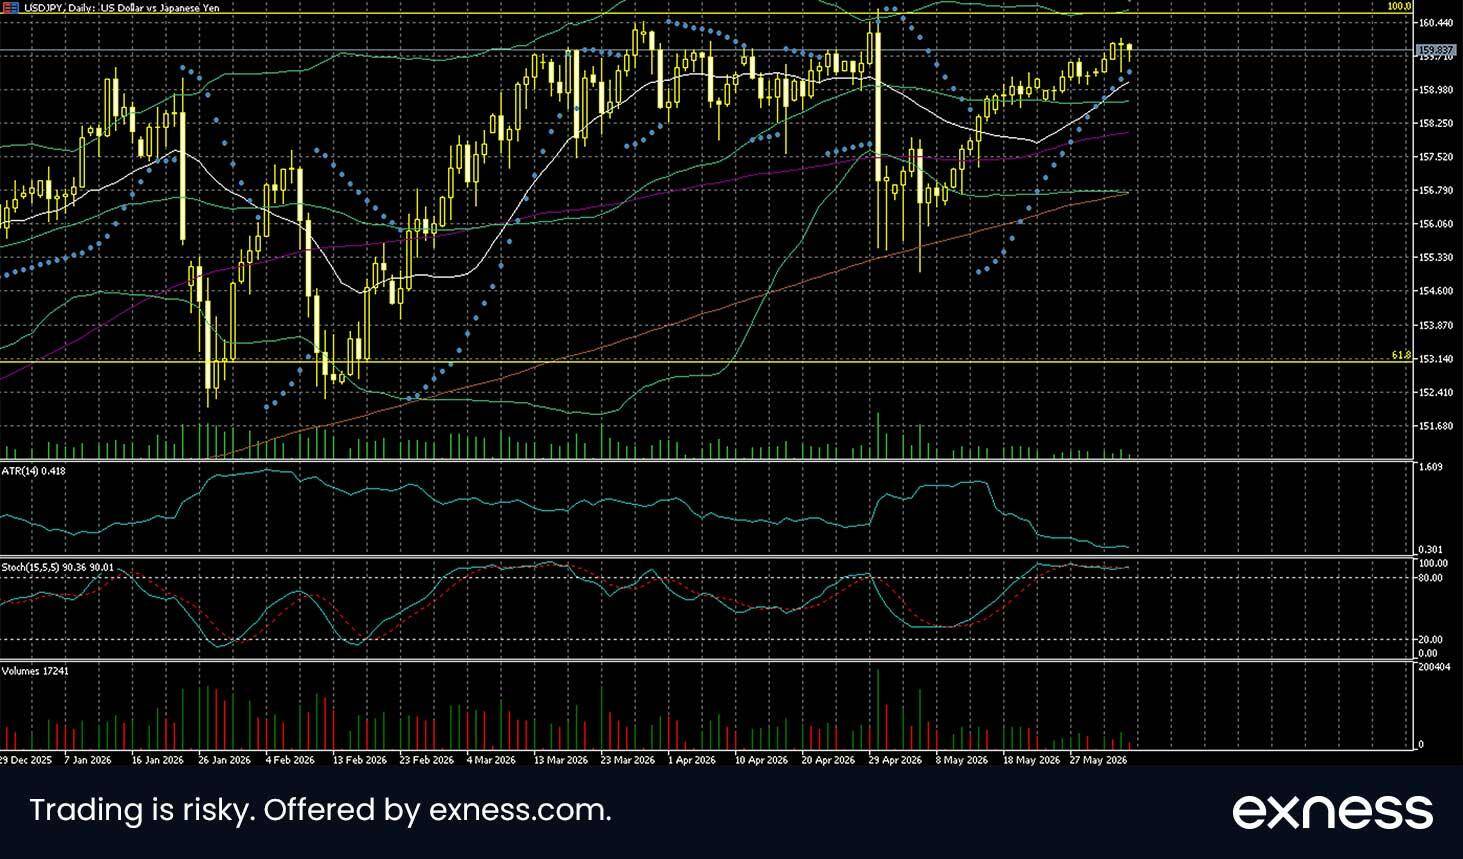Viewport: 1463px width, 859px height.
Task: Click the 29 Dec 2025 date label
Action: pos(25,760)
